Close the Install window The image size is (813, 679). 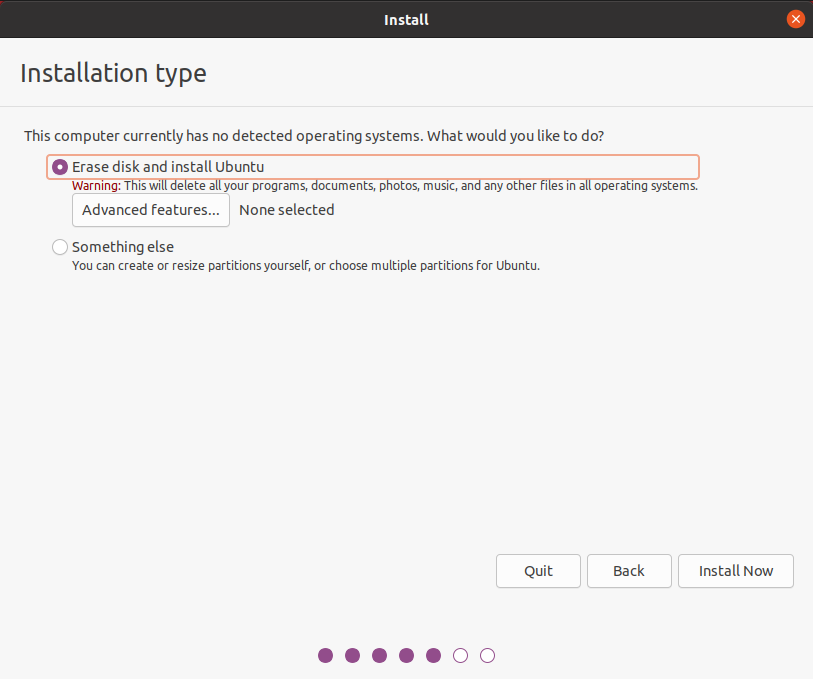coord(796,19)
